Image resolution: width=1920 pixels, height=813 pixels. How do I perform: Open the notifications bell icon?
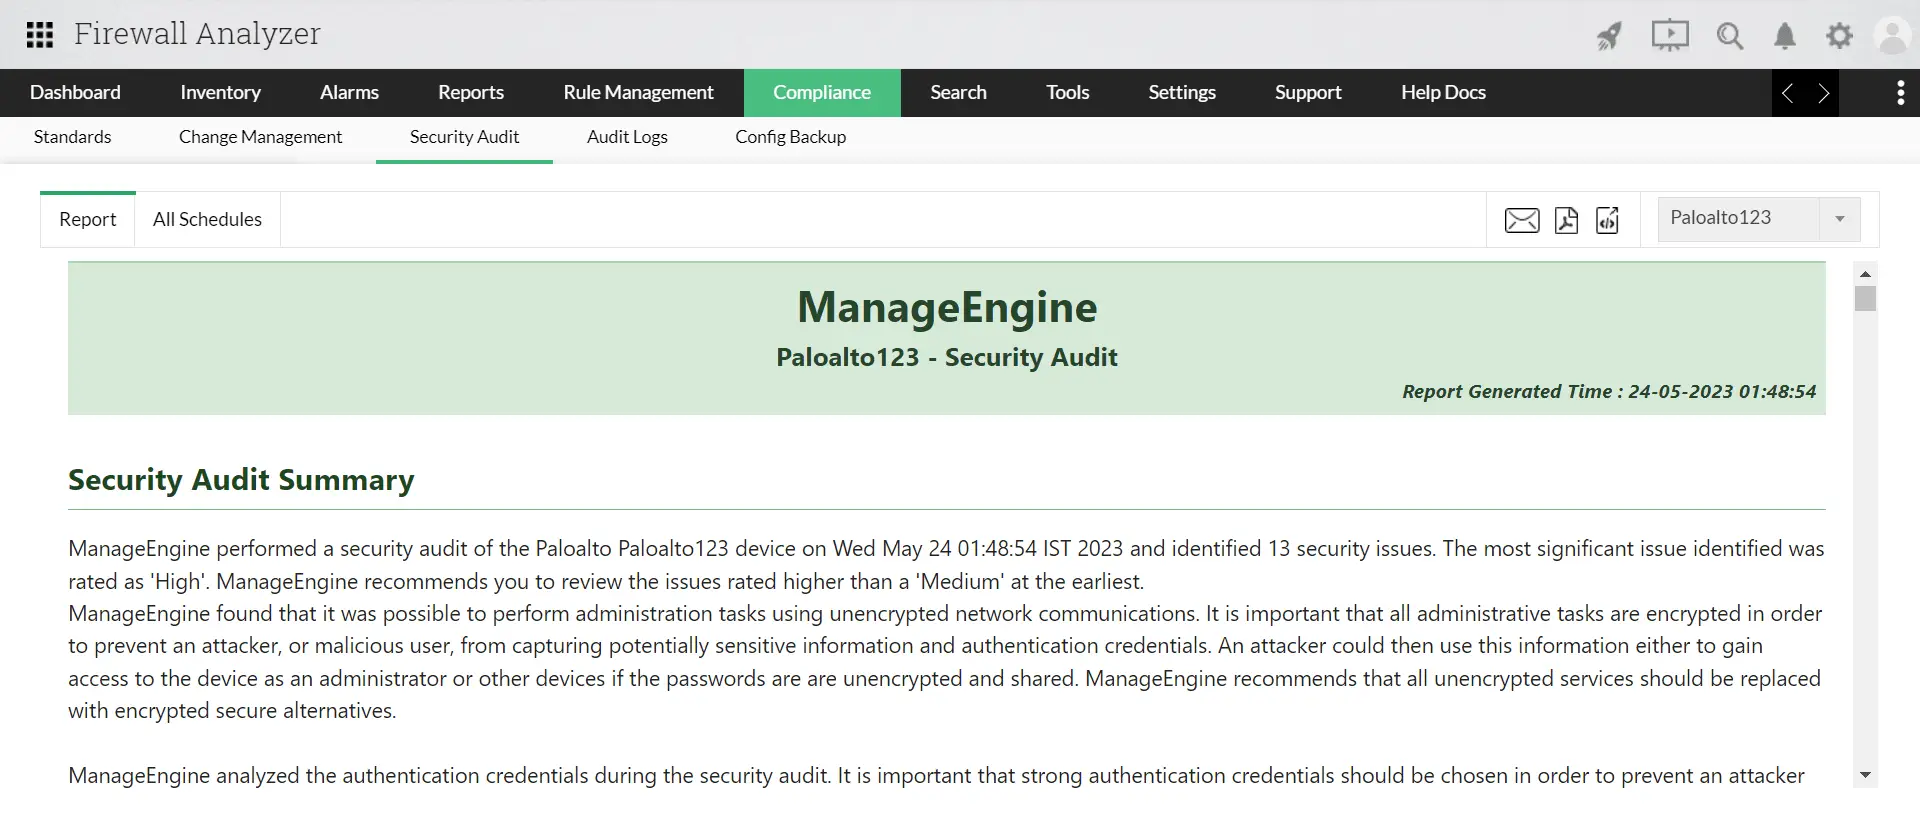pyautogui.click(x=1785, y=36)
